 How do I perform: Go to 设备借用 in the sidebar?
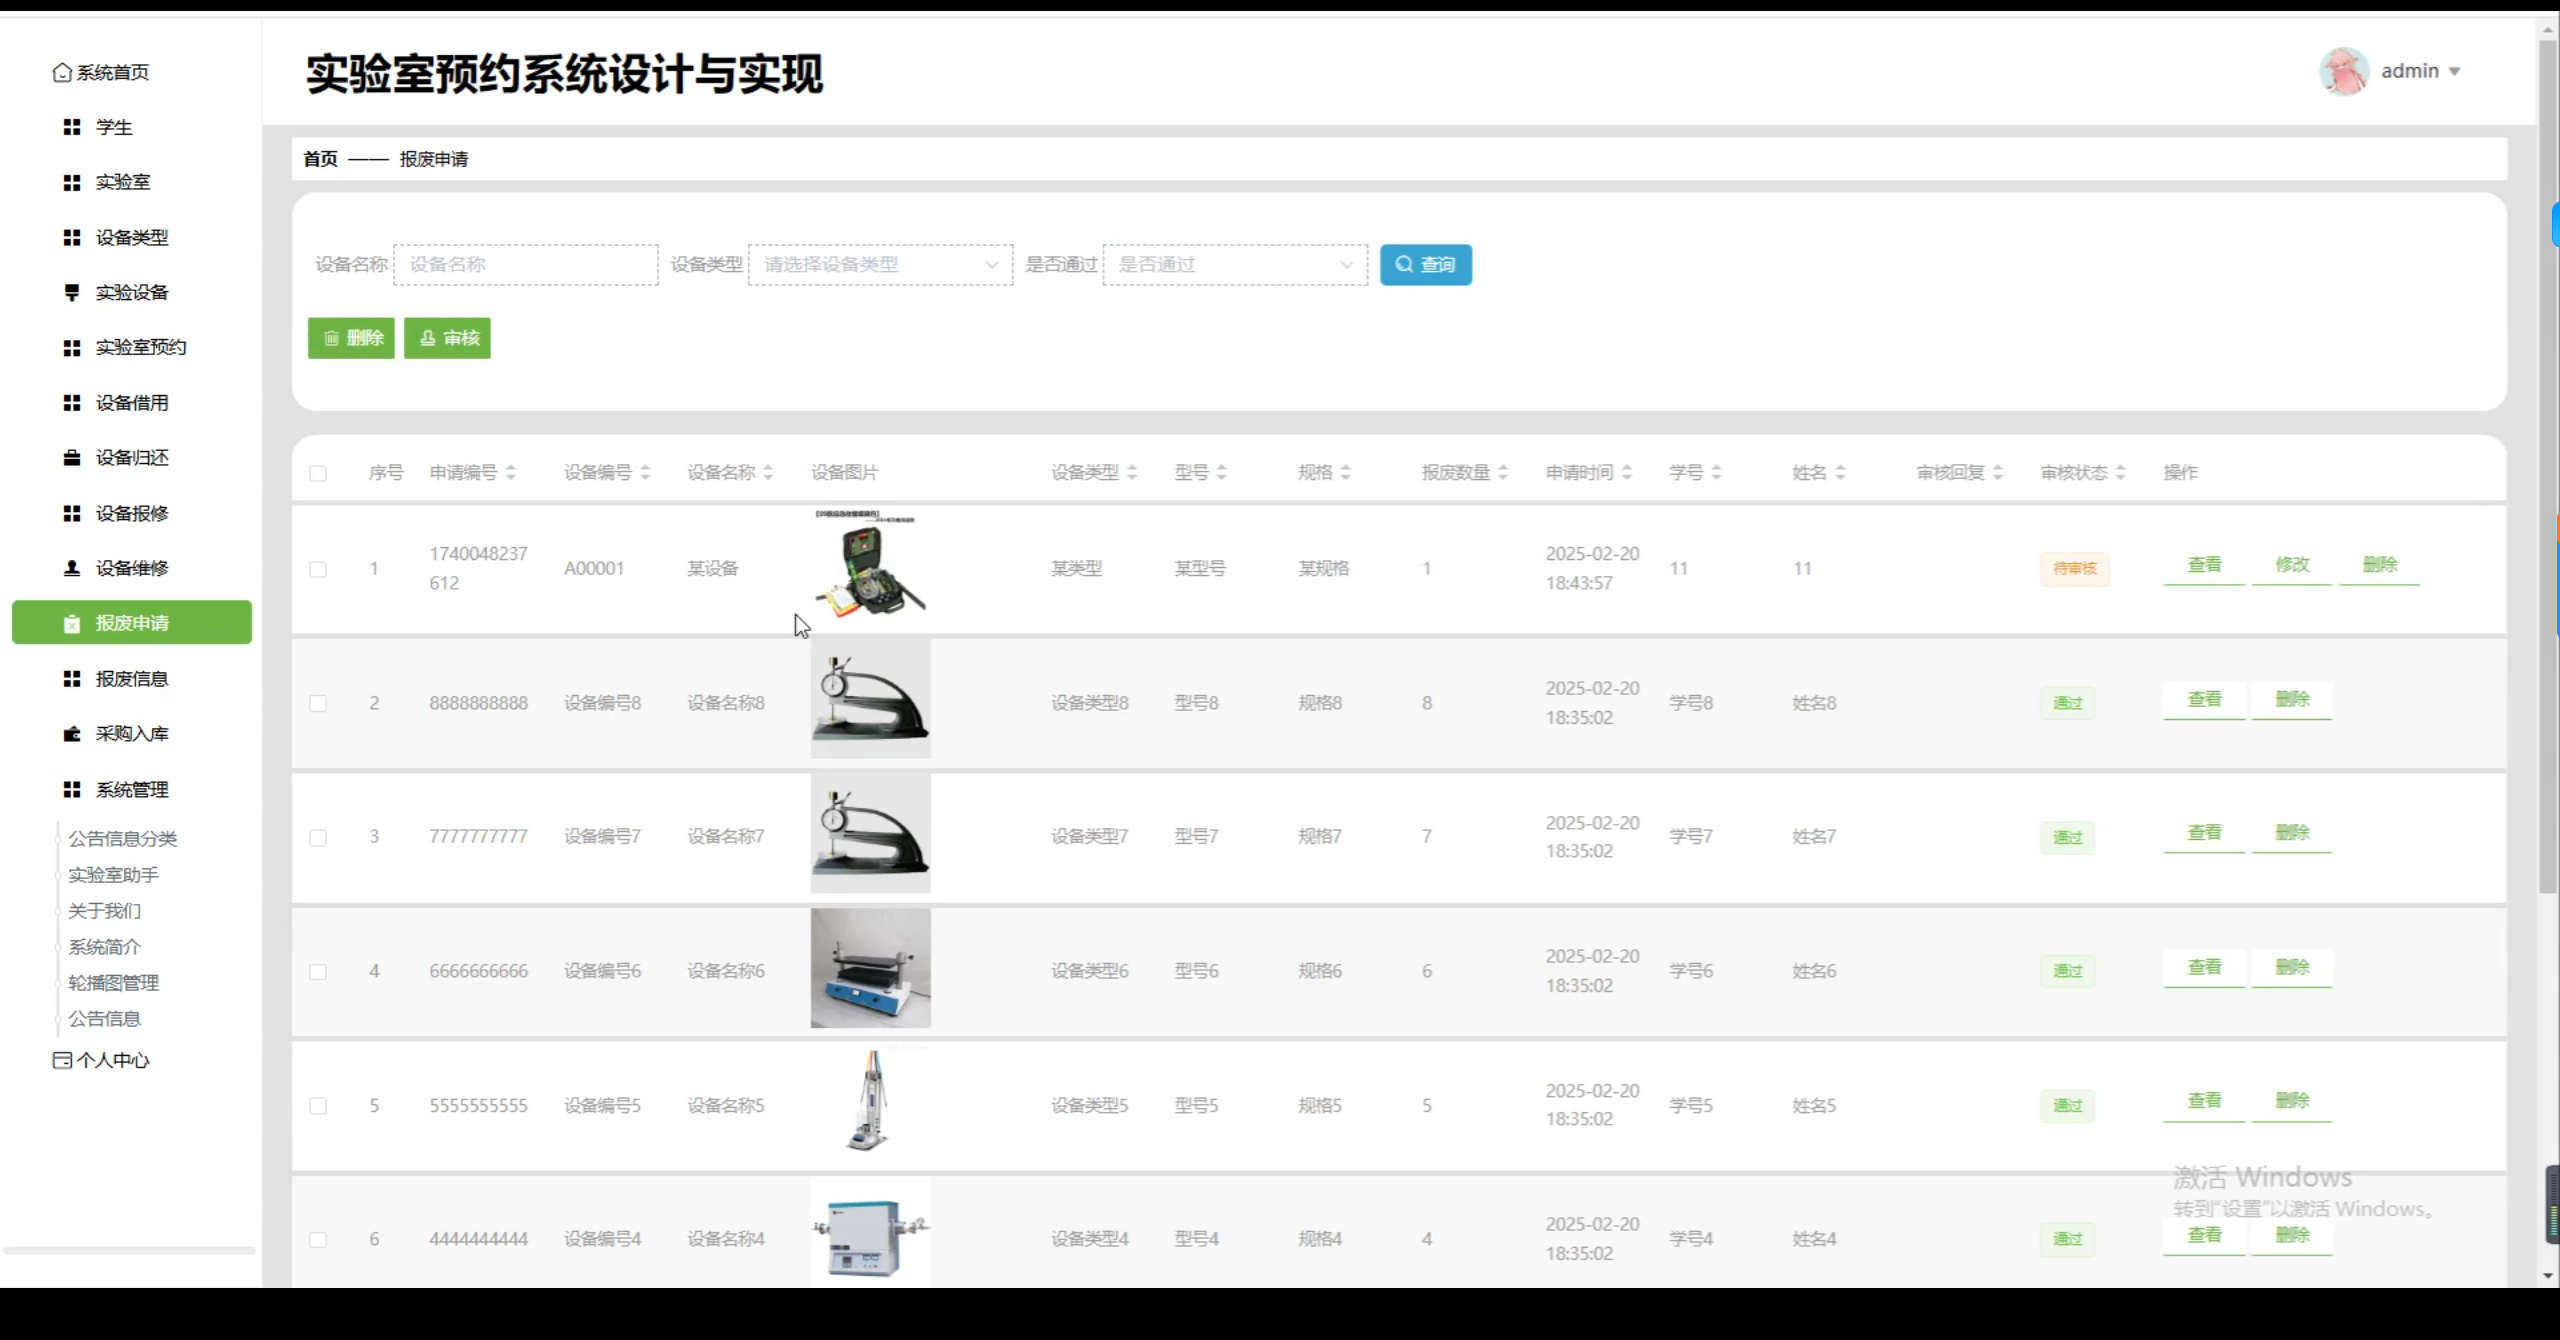point(131,402)
